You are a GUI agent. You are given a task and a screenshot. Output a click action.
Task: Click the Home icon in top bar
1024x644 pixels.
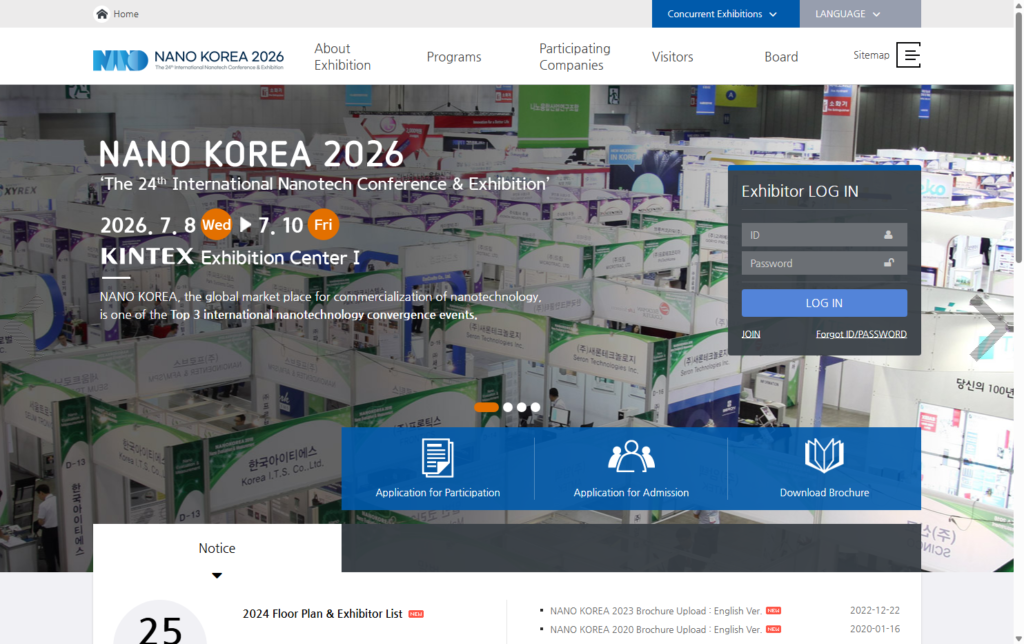[x=102, y=14]
